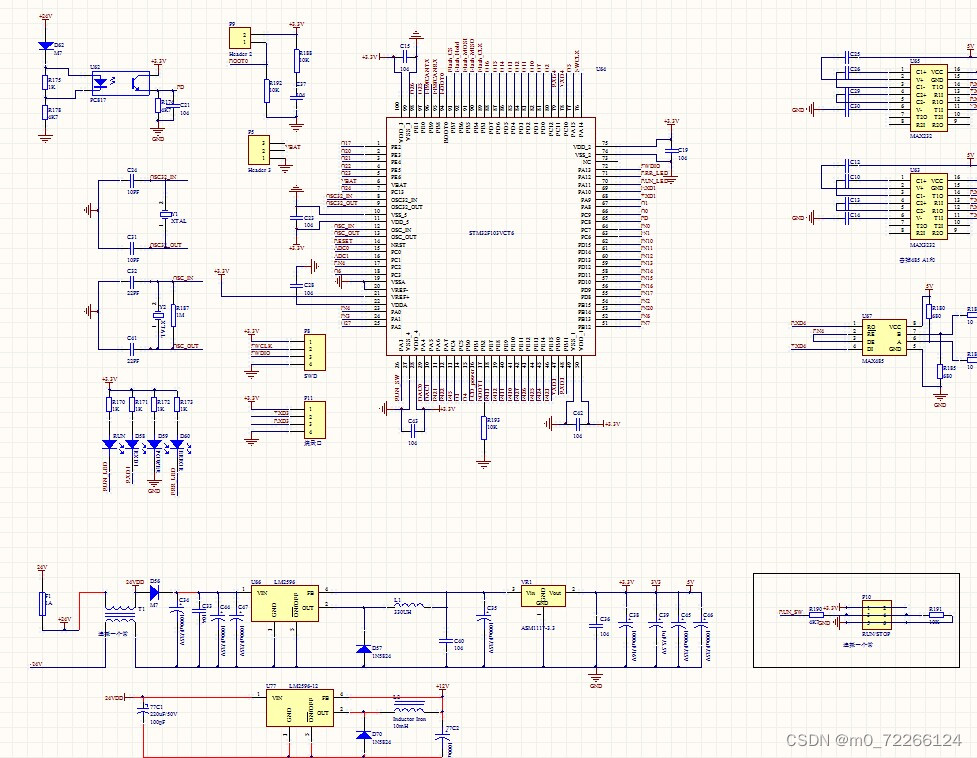Click the Inductor Iron 10mH label
977x758 pixels.
[410, 716]
